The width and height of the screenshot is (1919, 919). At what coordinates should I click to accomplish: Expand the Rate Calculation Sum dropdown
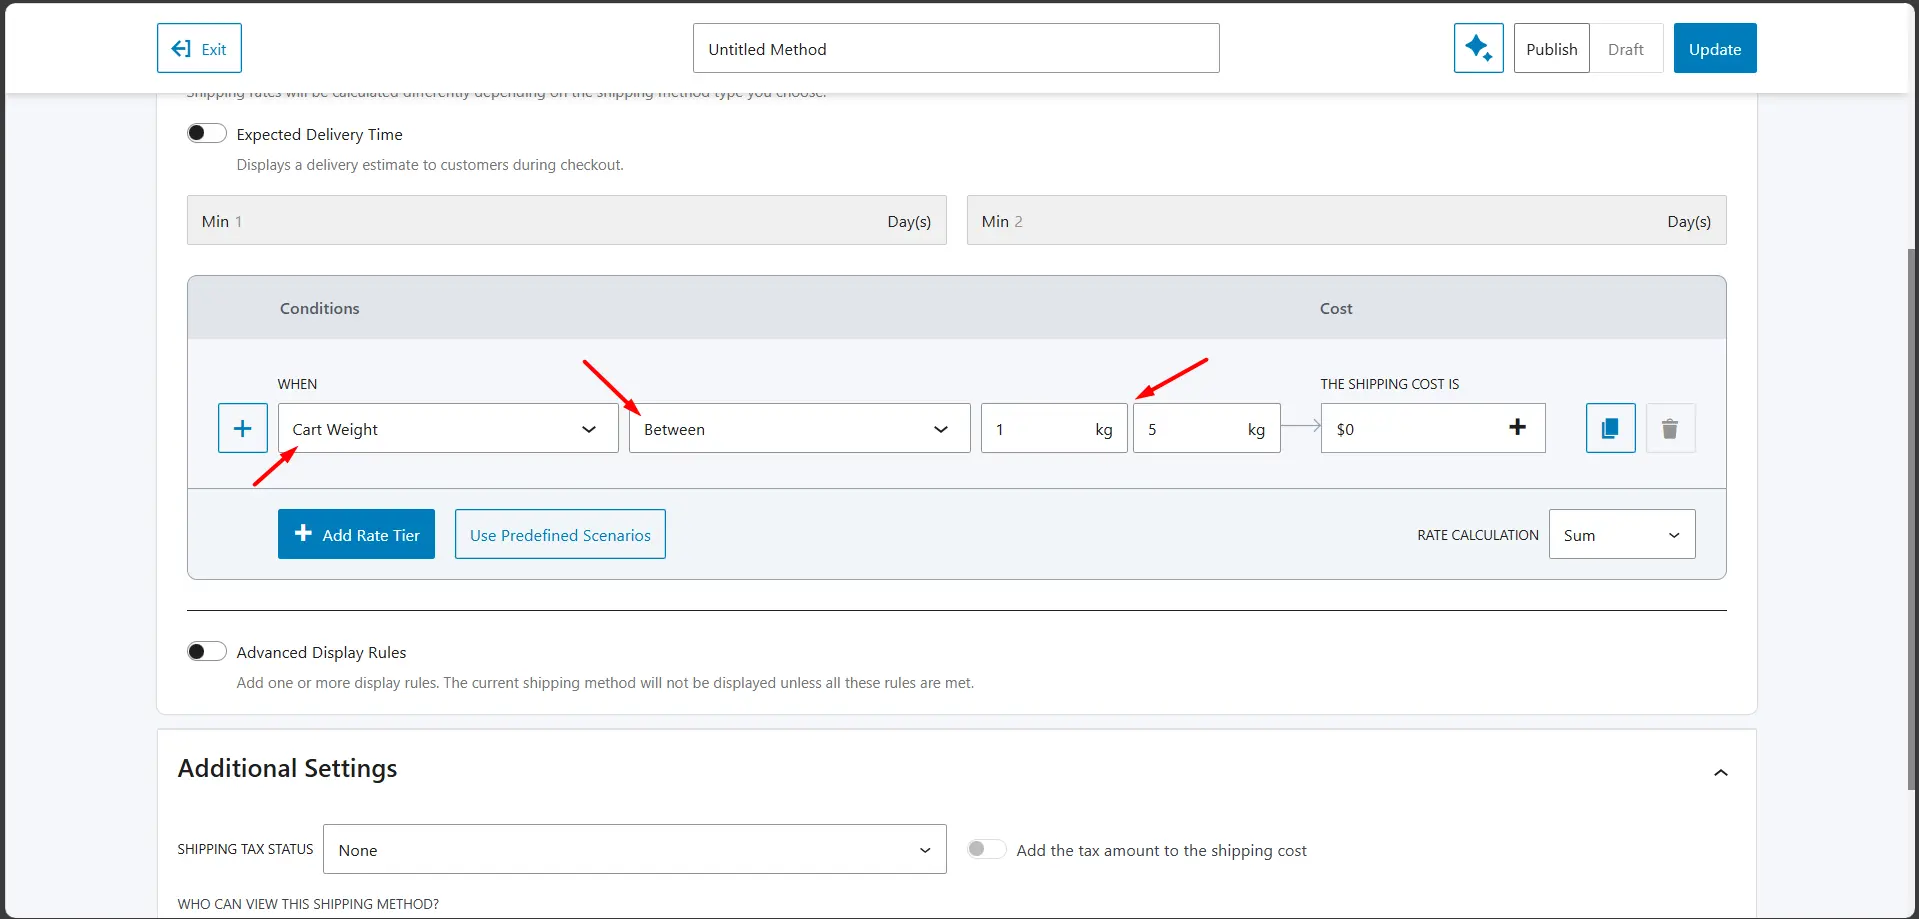(x=1621, y=534)
